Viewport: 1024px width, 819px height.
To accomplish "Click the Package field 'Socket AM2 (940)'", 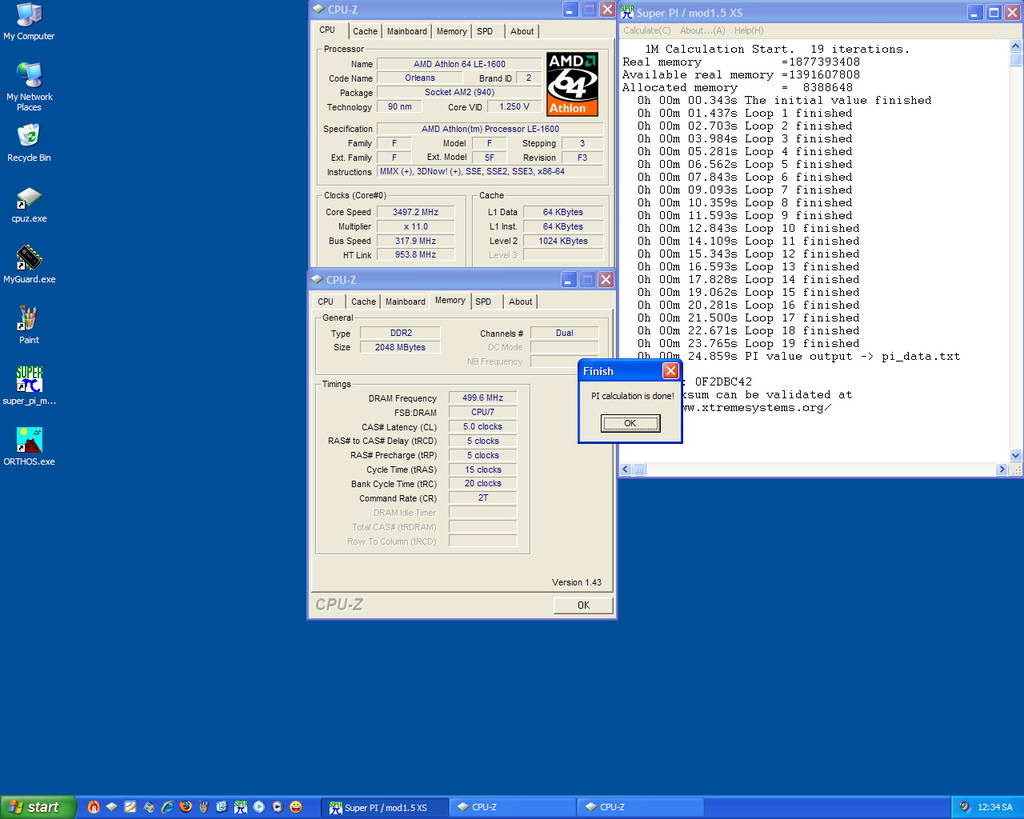I will [459, 92].
